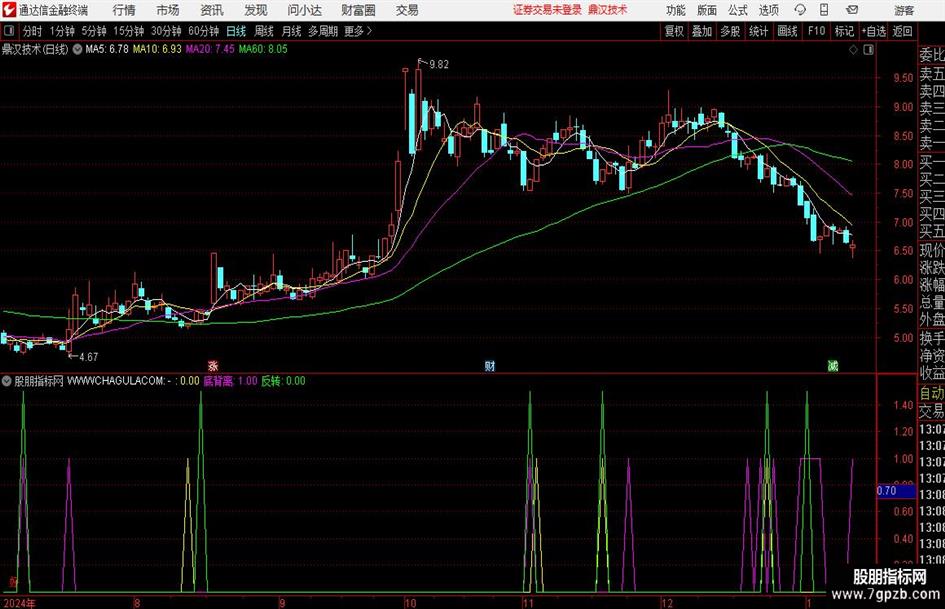
Task: Click the 2024年 date label on time axis
Action: click(x=19, y=603)
